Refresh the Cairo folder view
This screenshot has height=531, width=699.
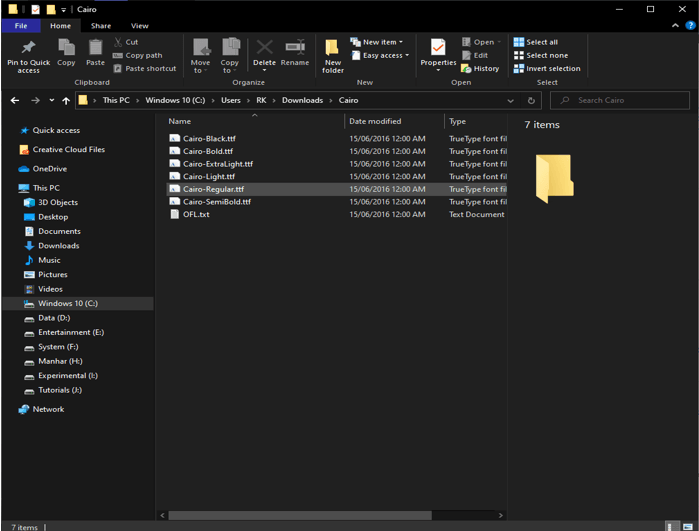point(531,101)
